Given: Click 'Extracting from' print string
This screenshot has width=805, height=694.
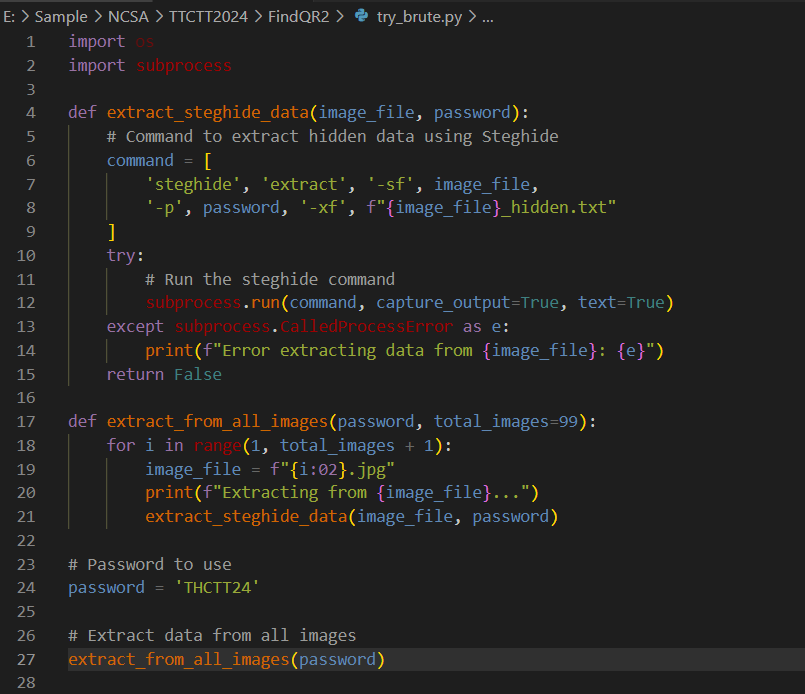Looking at the screenshot, I should coord(294,493).
